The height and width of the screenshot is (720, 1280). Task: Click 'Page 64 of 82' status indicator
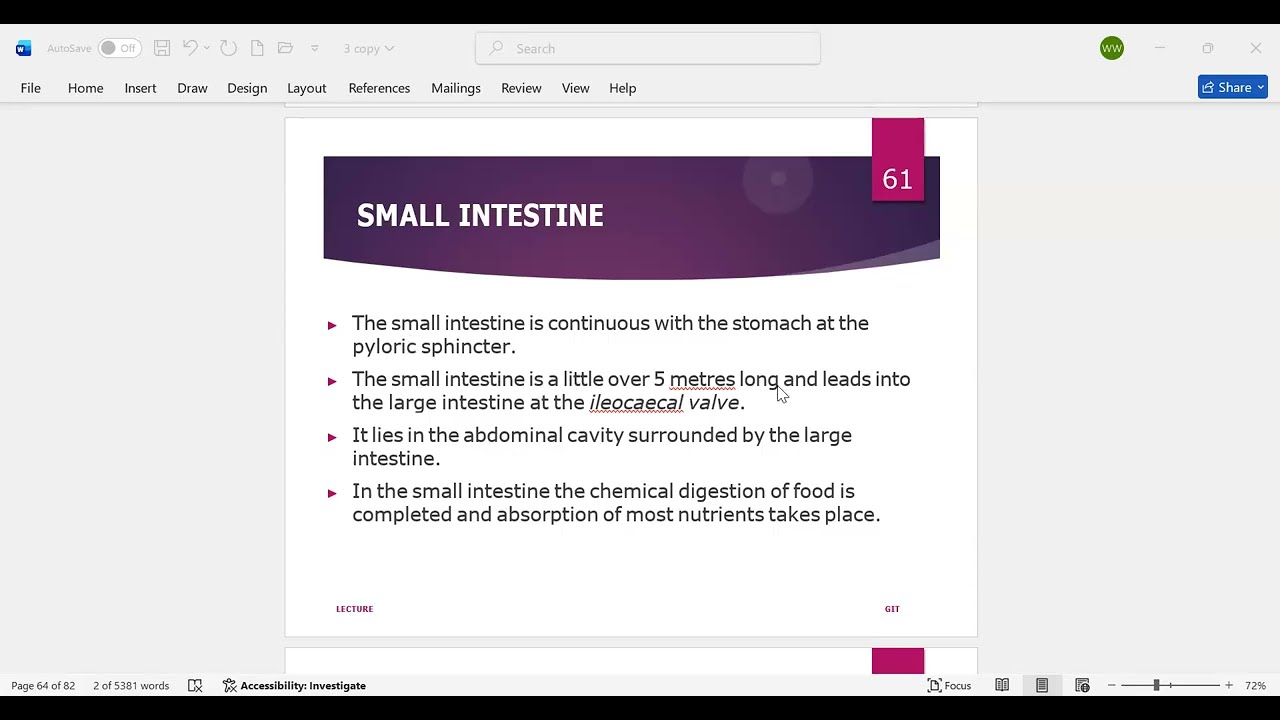[43, 686]
